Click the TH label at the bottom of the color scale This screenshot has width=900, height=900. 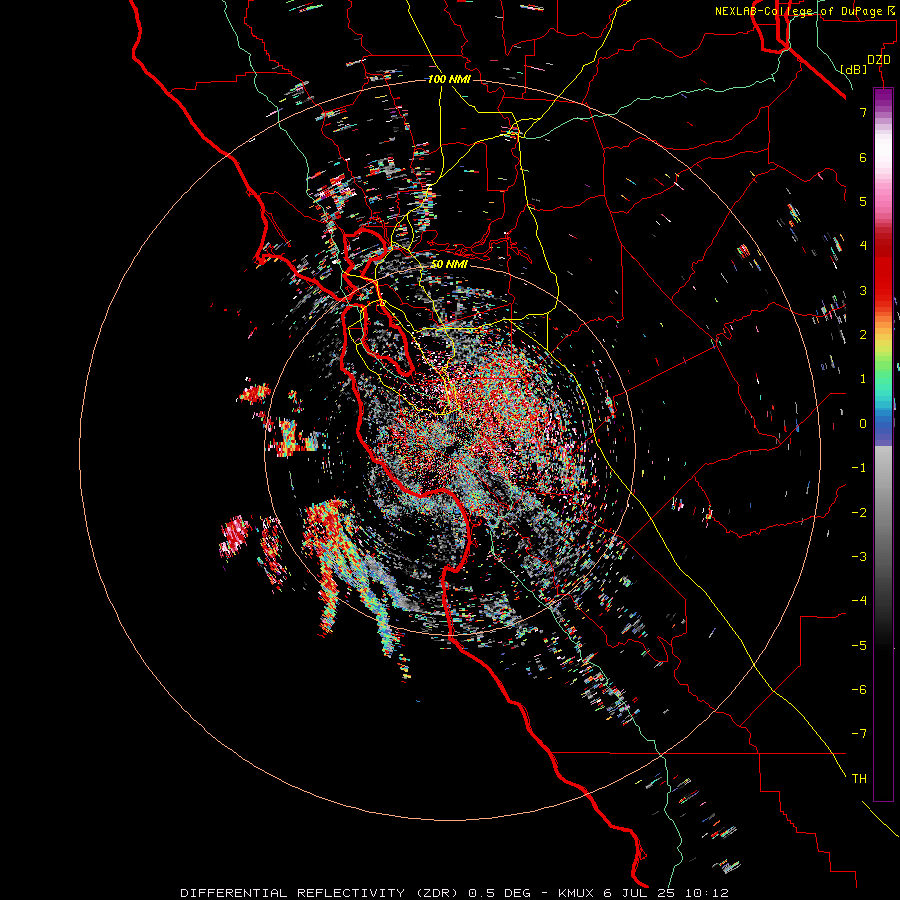[859, 779]
